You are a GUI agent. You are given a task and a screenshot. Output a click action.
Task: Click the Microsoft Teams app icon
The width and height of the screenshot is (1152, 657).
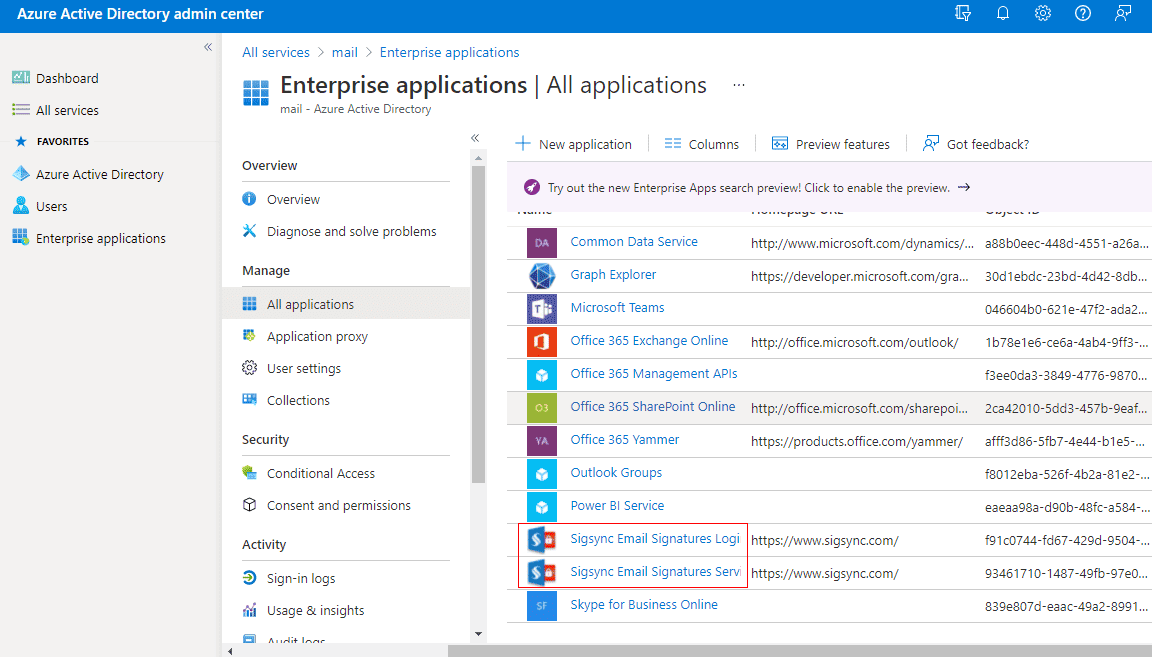[x=542, y=309]
